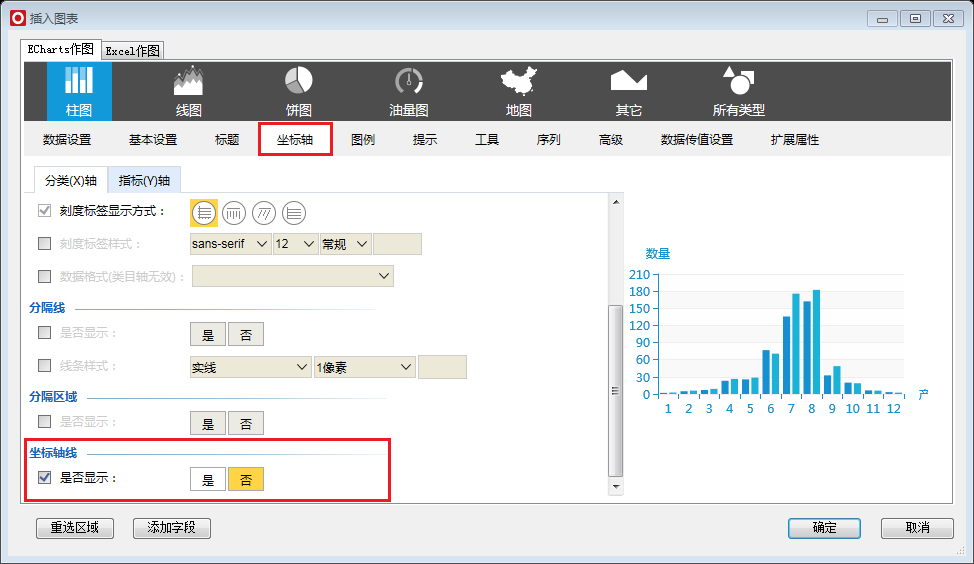Open 所有类型 chart types list
This screenshot has width=974, height=564.
(x=739, y=91)
